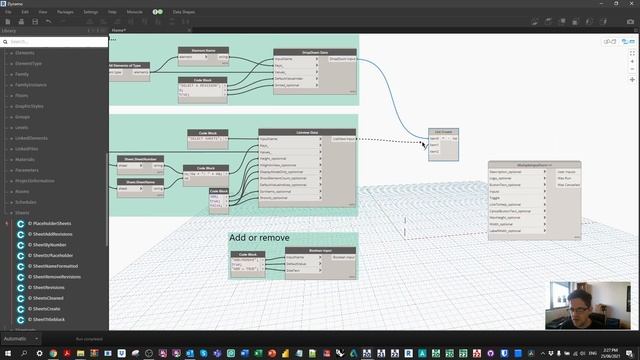Image resolution: width=640 pixels, height=360 pixels.
Task: Select the ListView Data node header
Action: coord(307,133)
